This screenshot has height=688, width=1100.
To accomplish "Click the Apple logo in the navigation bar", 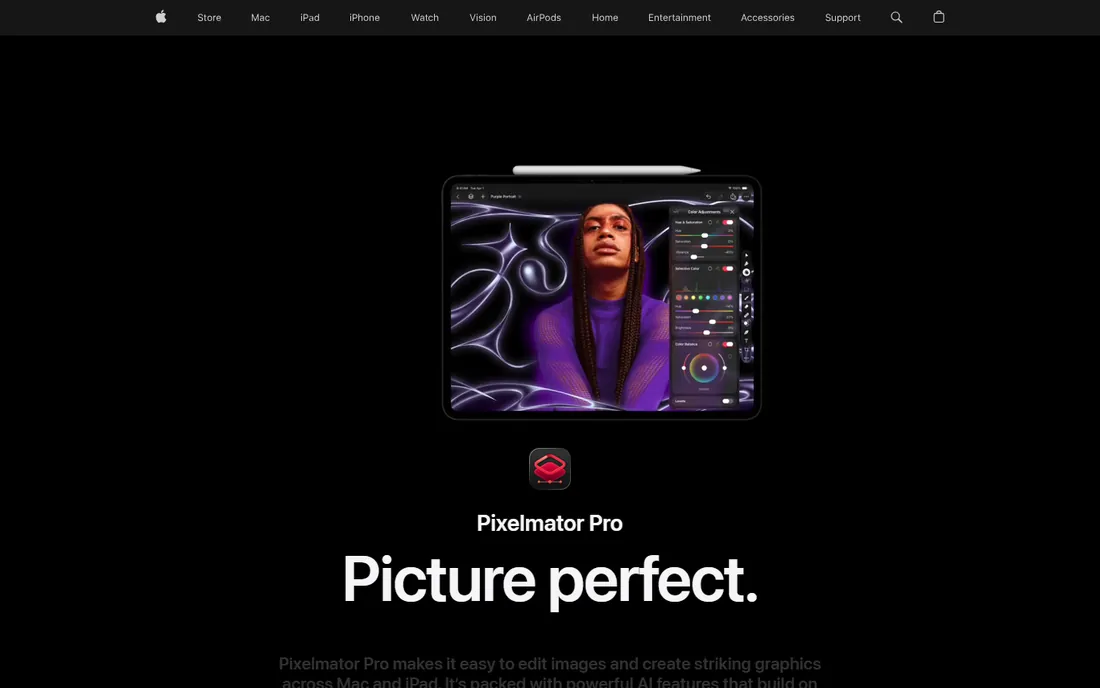I will [161, 17].
